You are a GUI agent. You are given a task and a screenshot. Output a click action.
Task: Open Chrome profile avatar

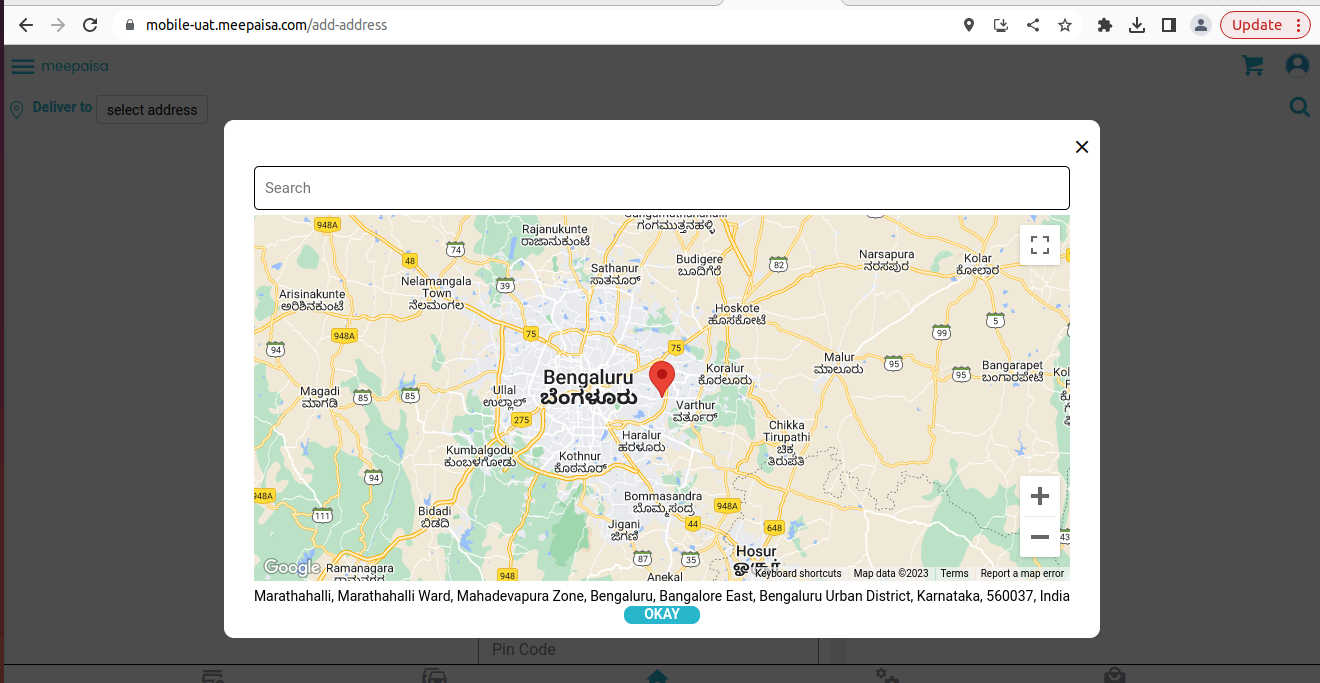point(1201,25)
